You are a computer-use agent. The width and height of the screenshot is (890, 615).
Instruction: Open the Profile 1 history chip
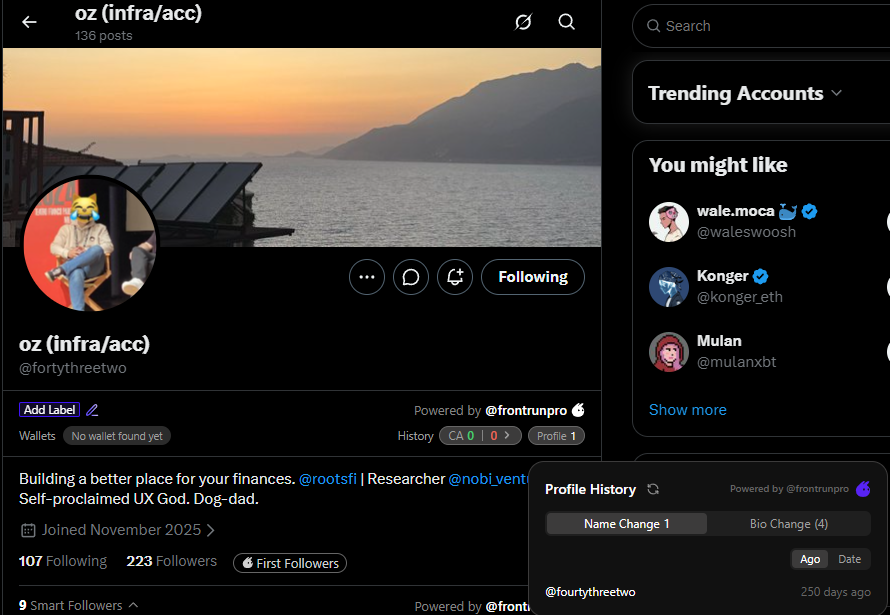click(556, 436)
